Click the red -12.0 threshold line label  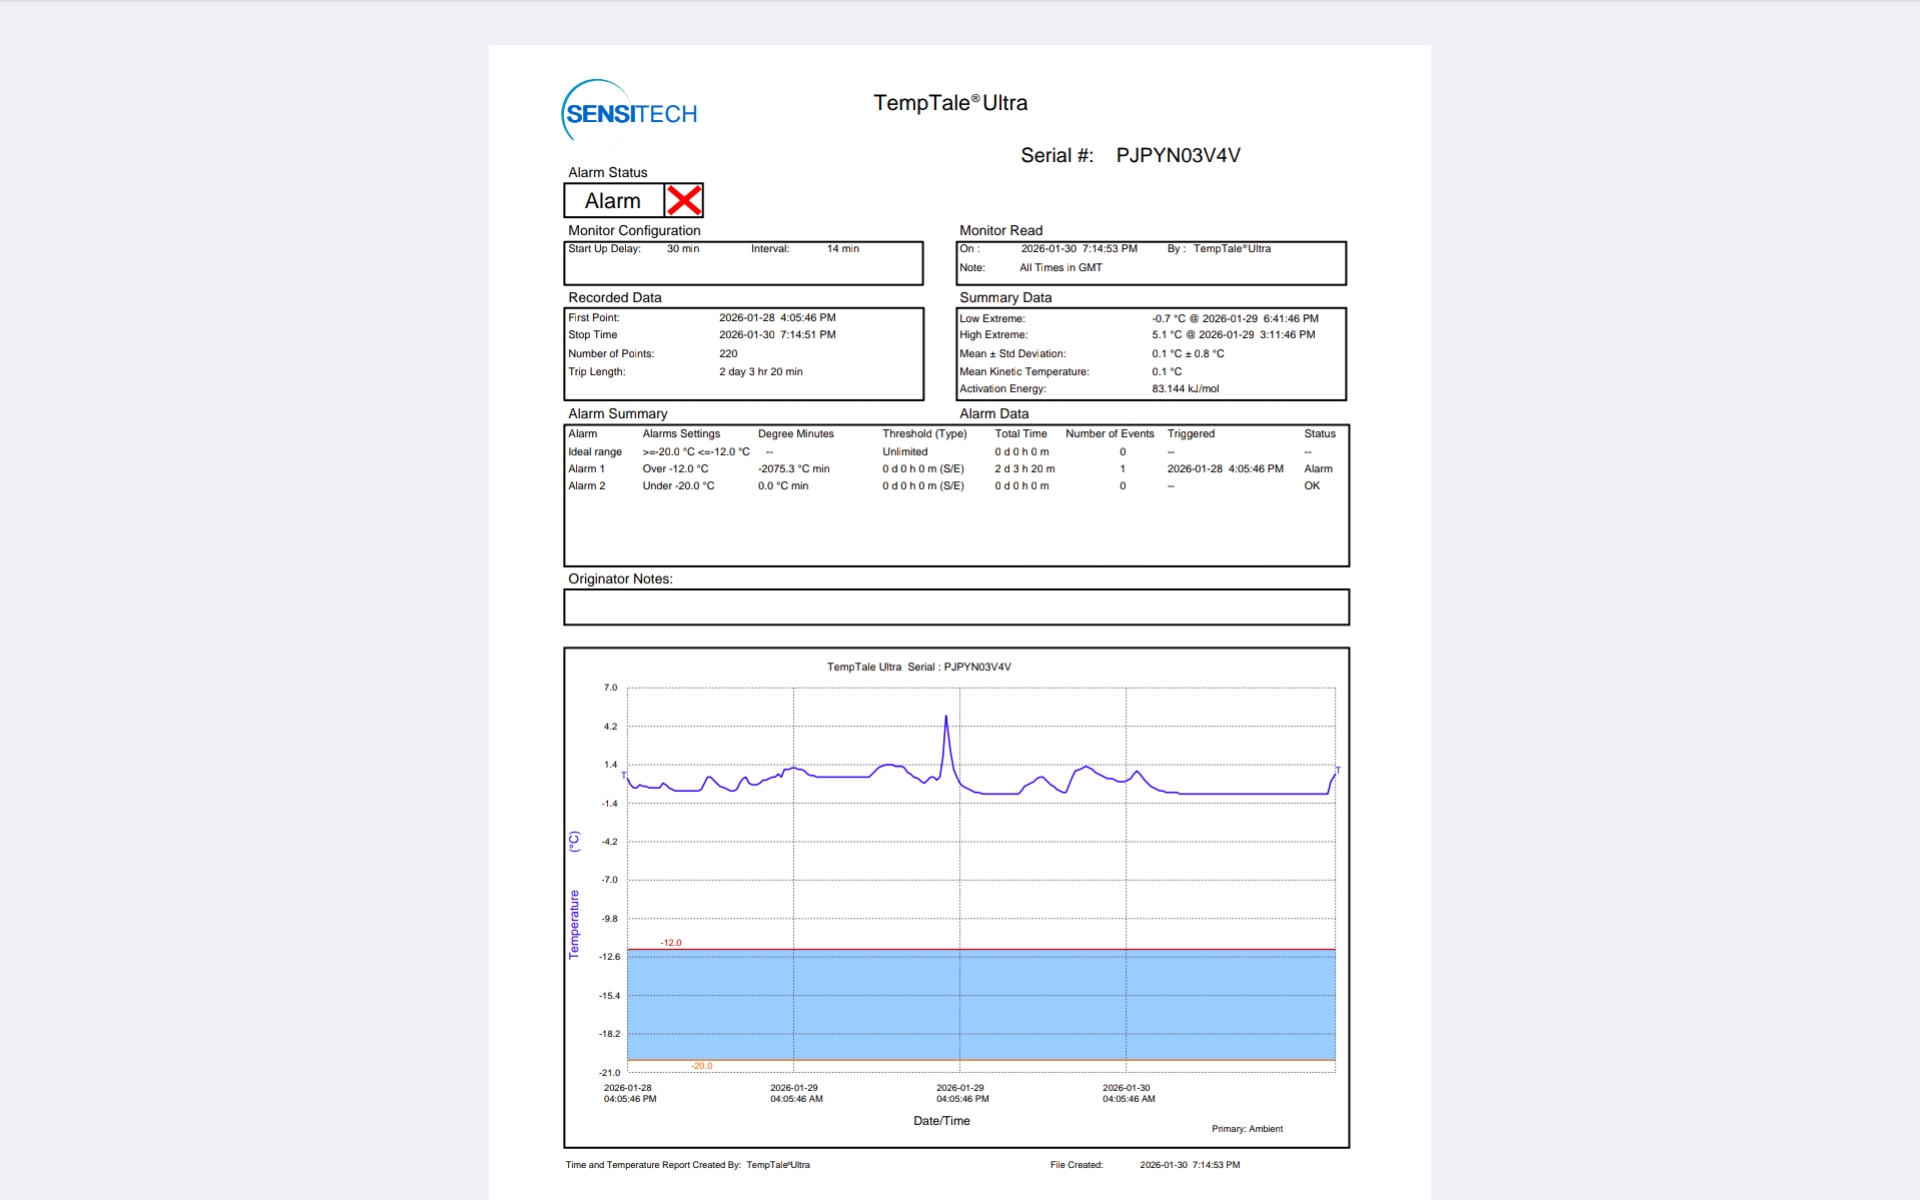coord(671,943)
